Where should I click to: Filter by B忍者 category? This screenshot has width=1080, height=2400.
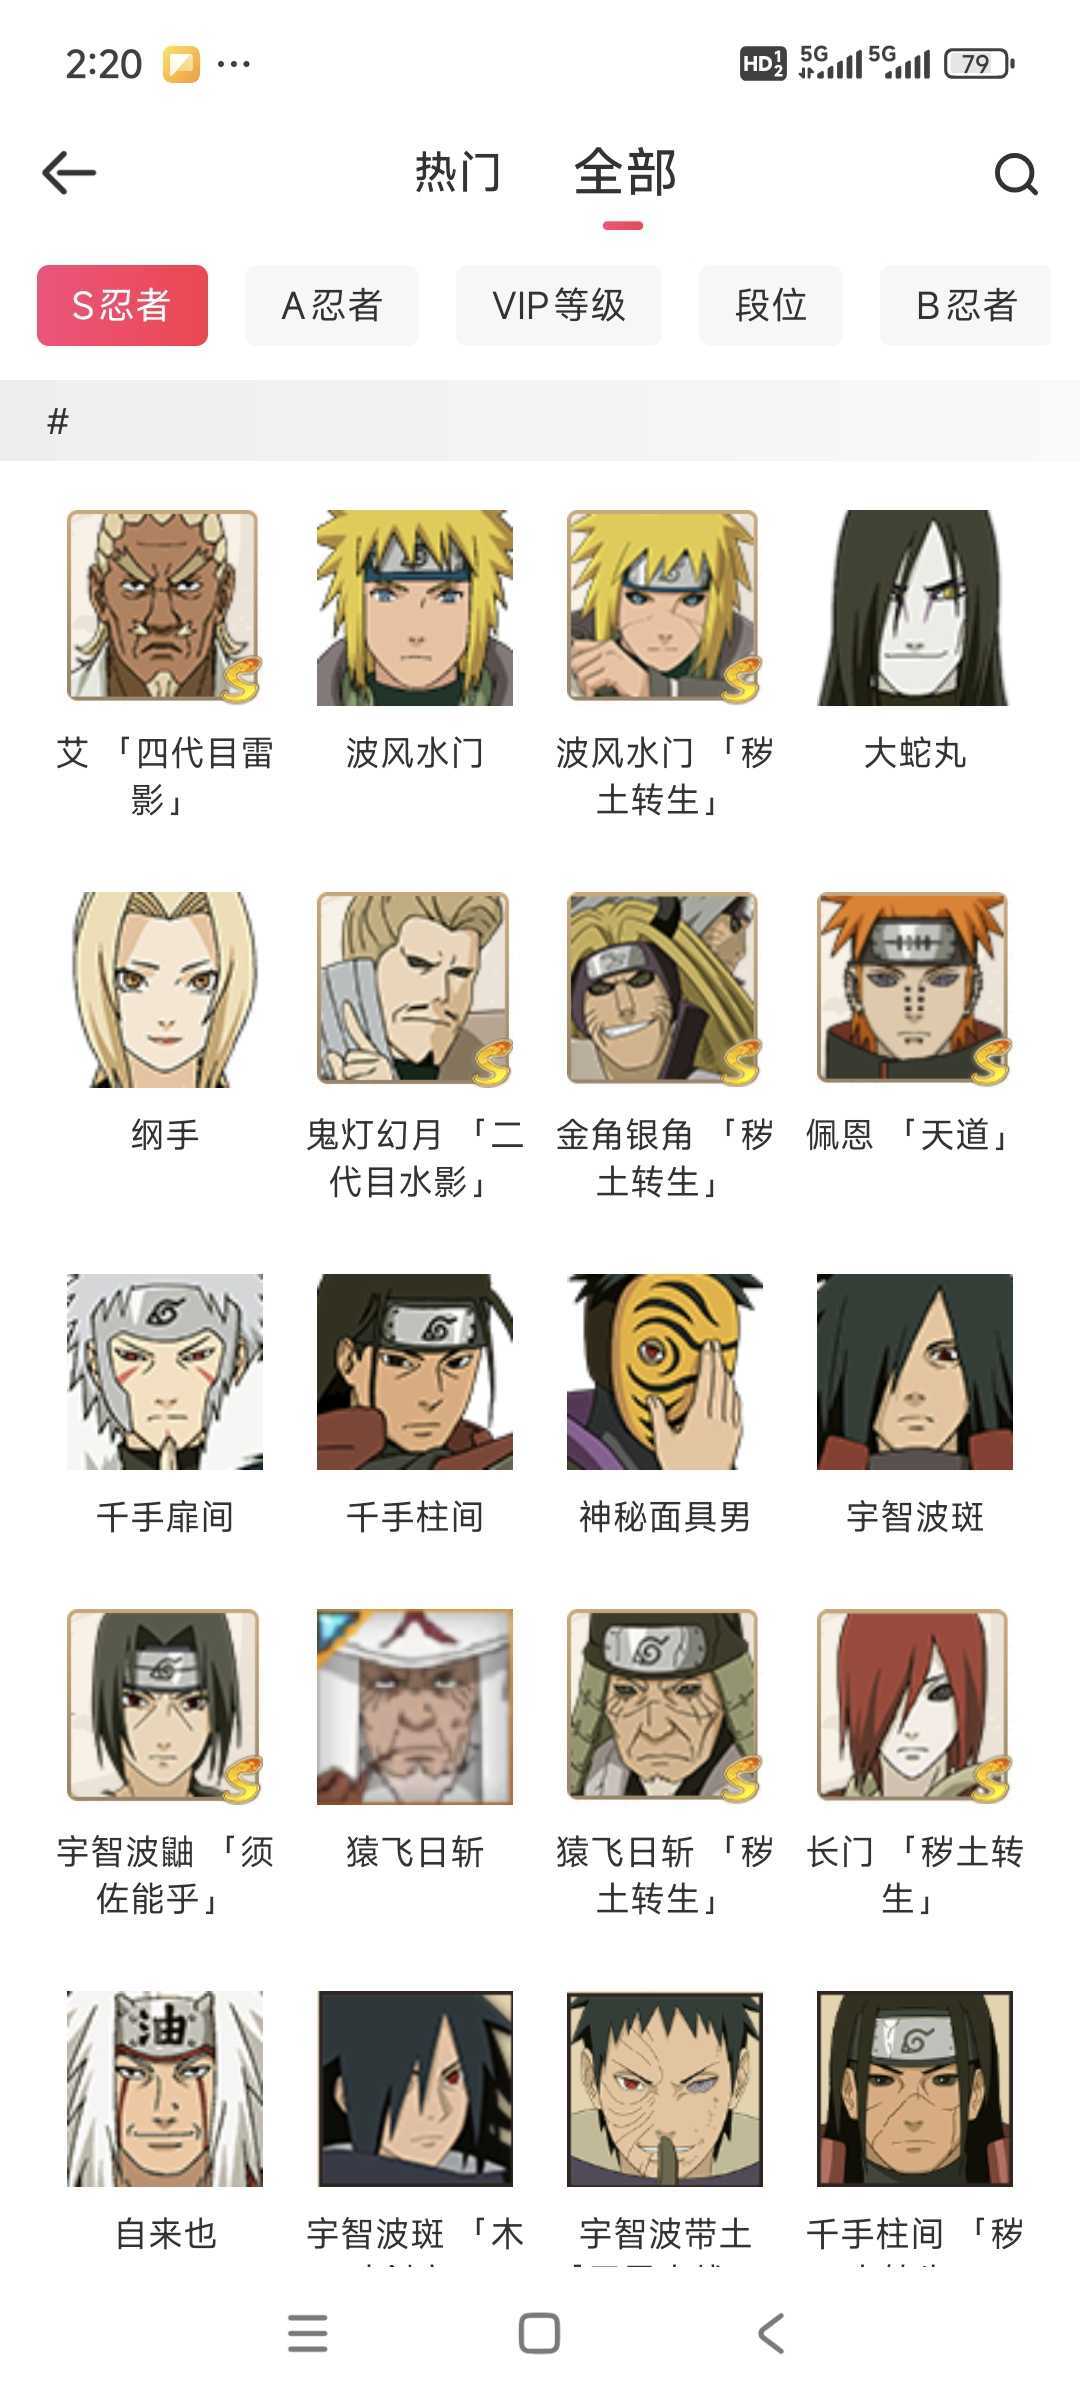coord(966,305)
